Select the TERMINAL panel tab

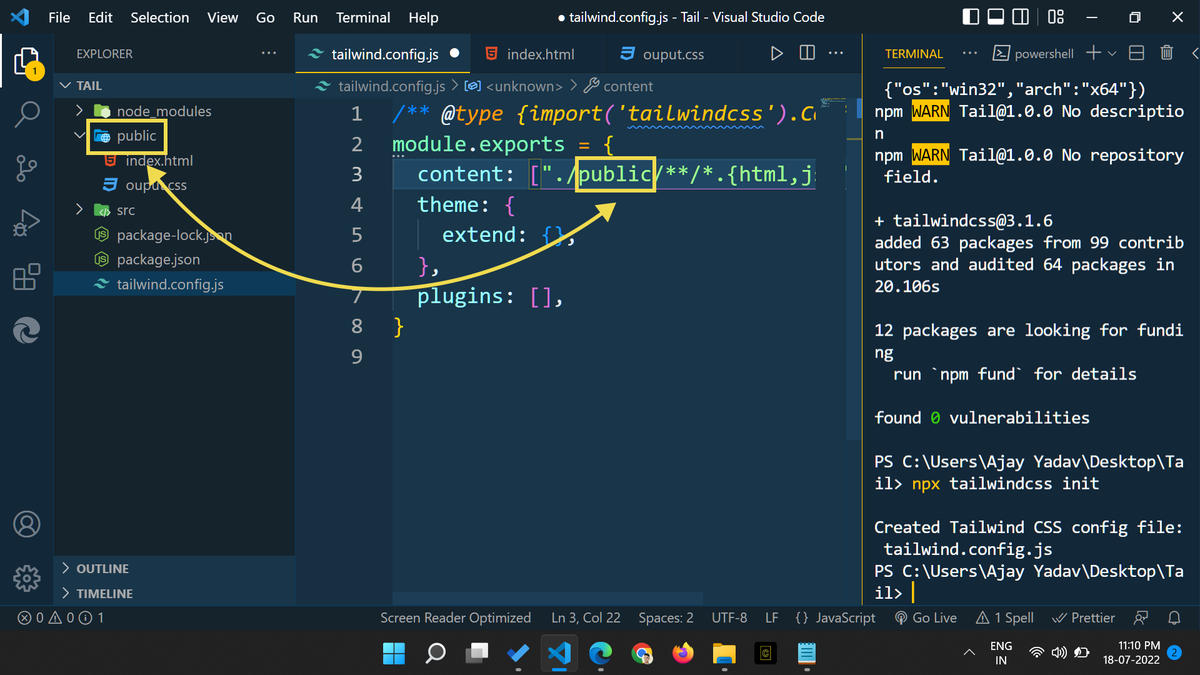point(913,54)
